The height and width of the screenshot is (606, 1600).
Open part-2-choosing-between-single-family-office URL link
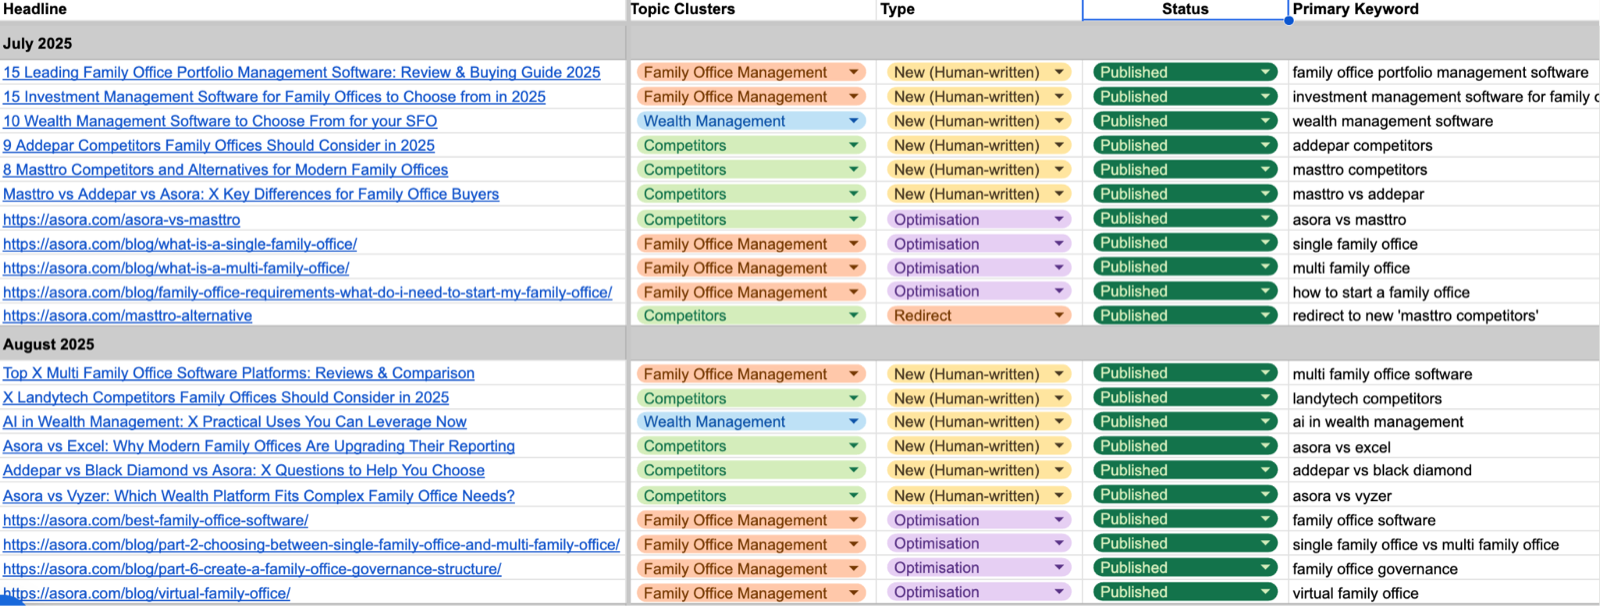coord(311,544)
